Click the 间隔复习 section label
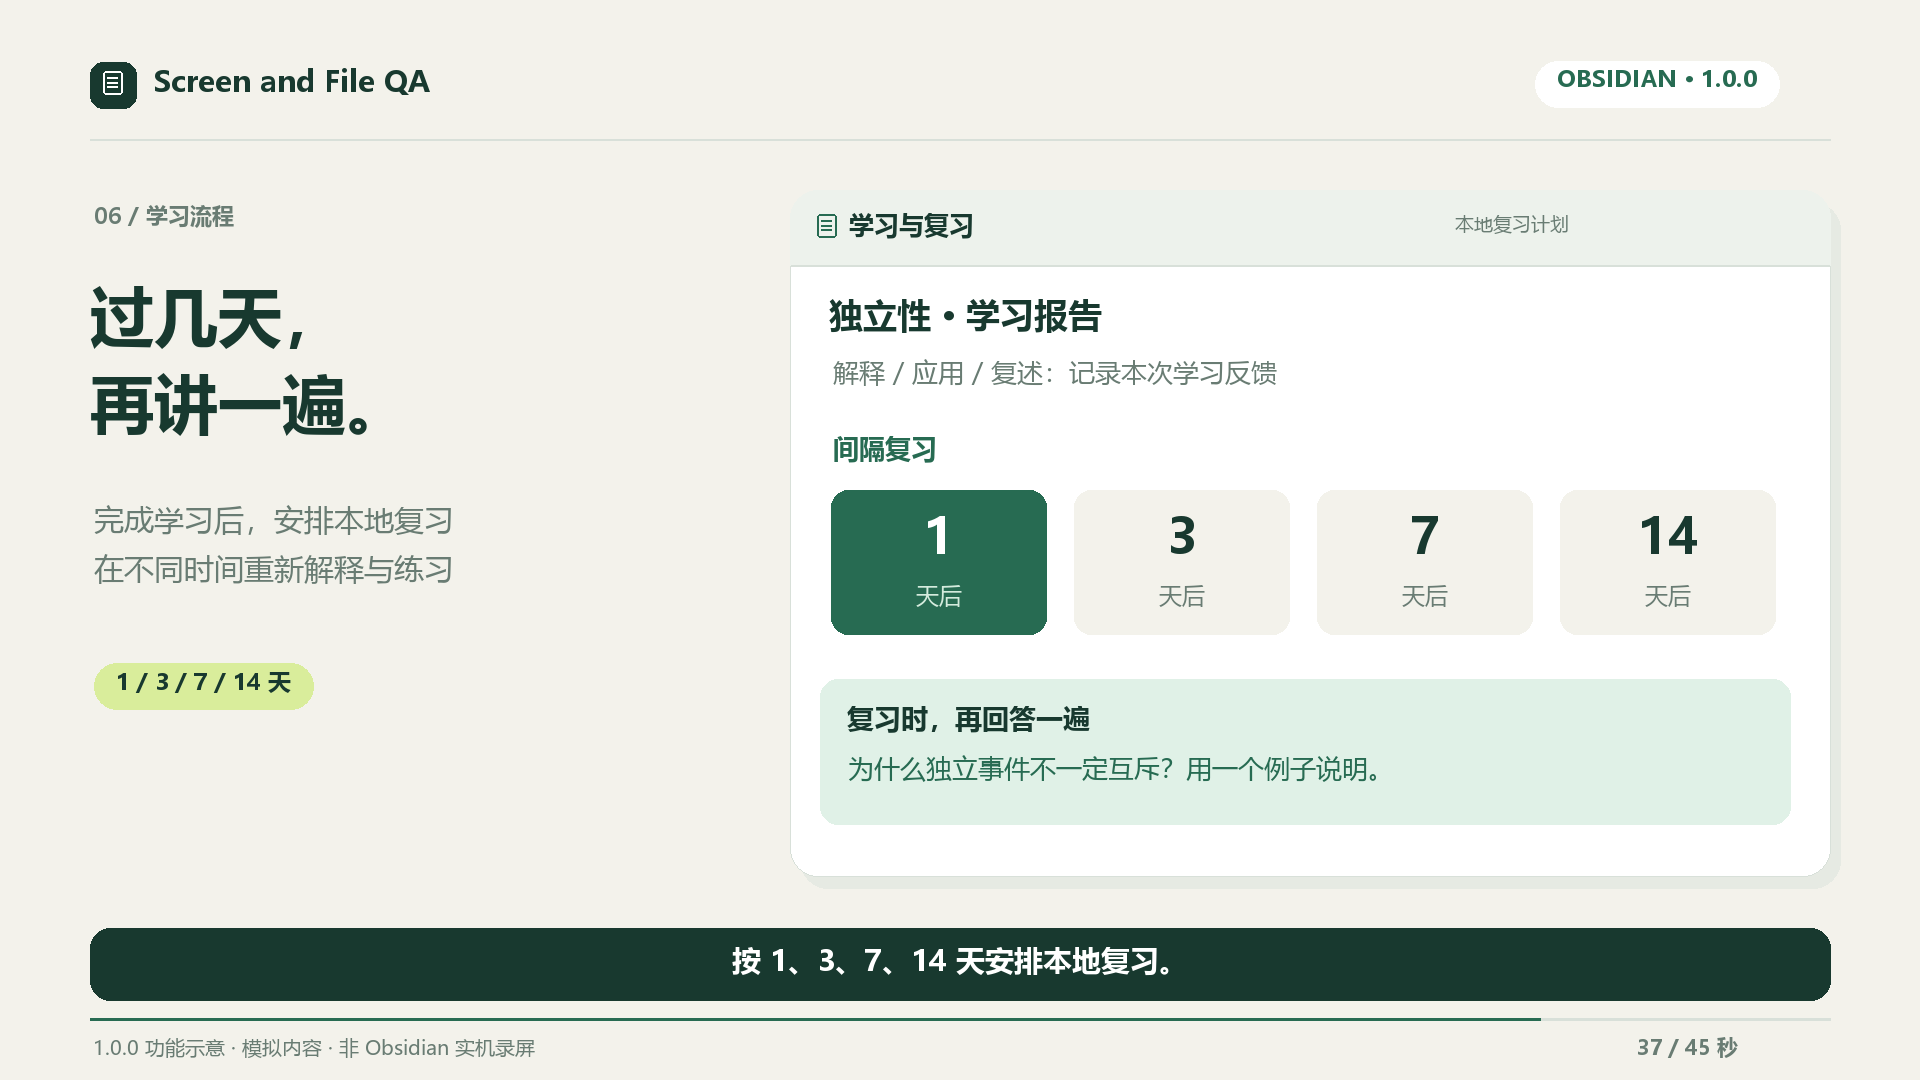1920x1080 pixels. point(884,450)
